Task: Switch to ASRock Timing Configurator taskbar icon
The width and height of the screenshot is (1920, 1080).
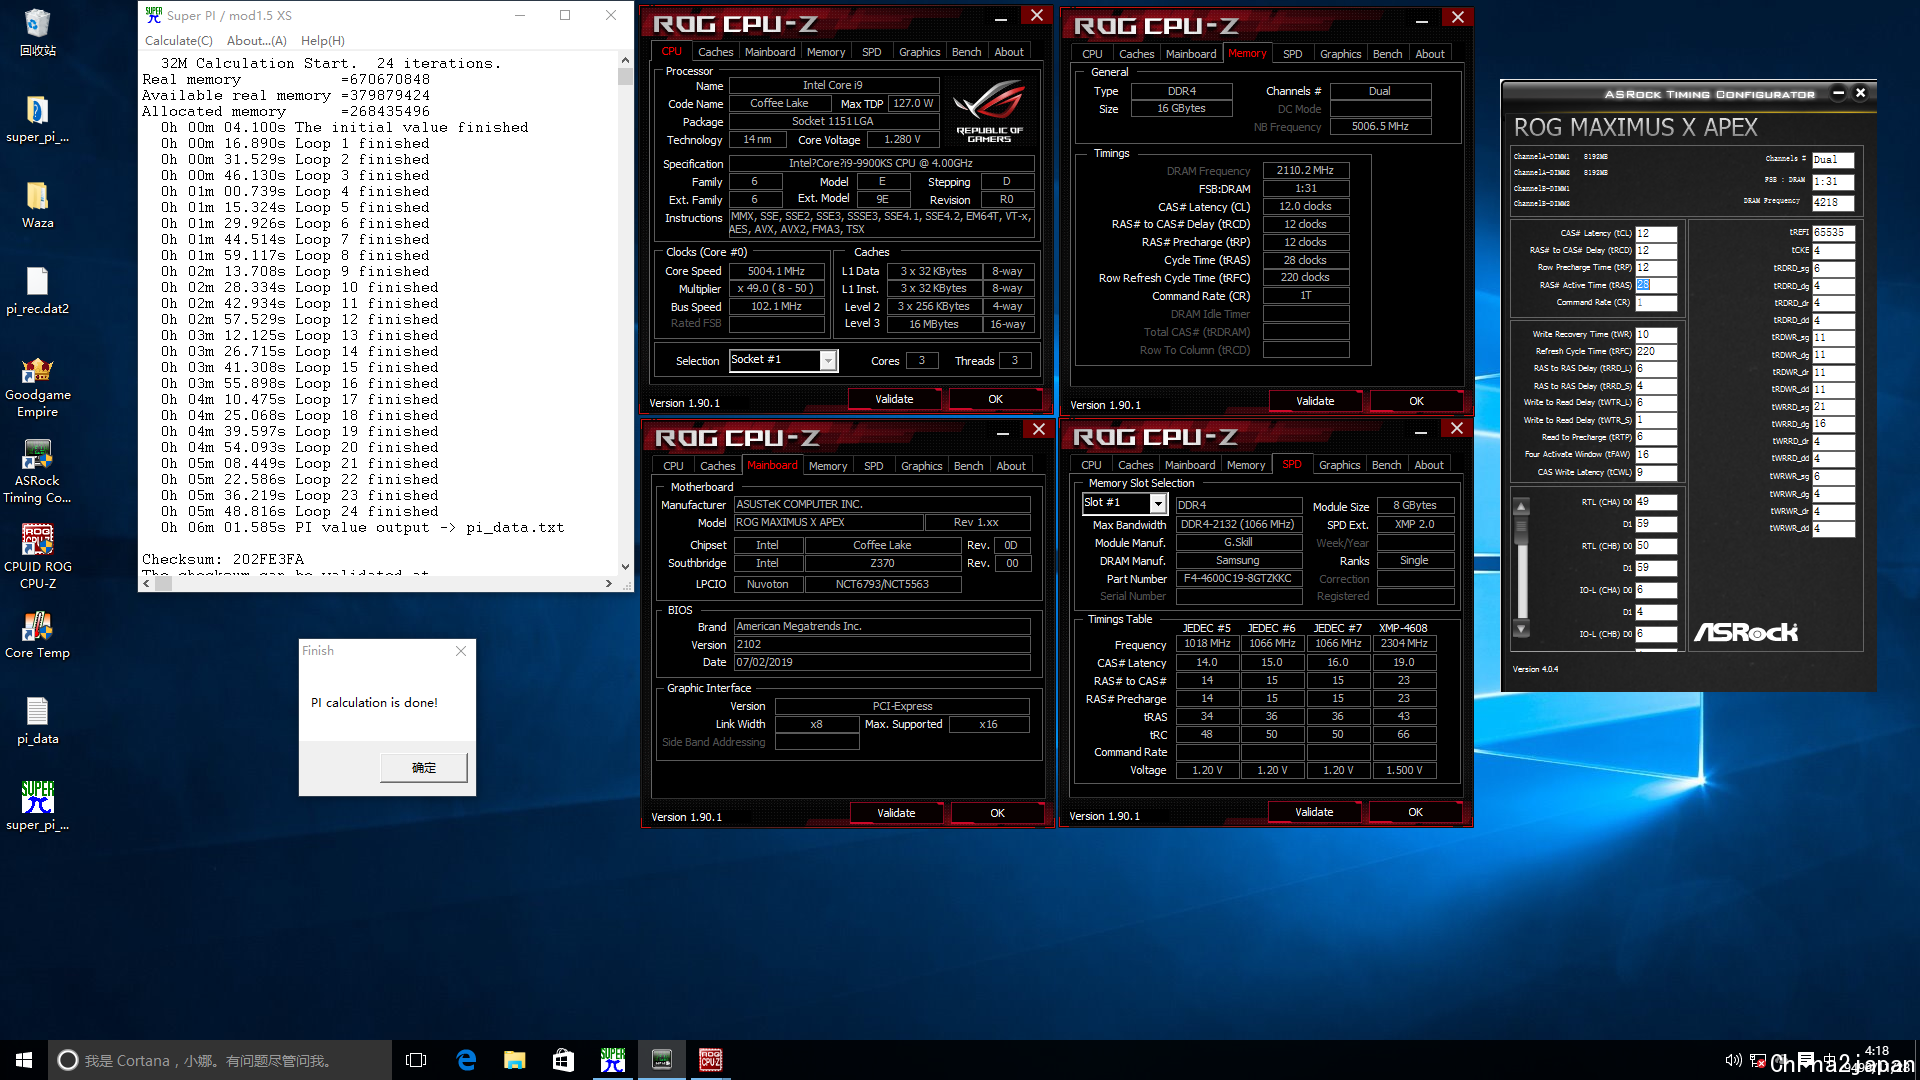Action: [x=661, y=1060]
